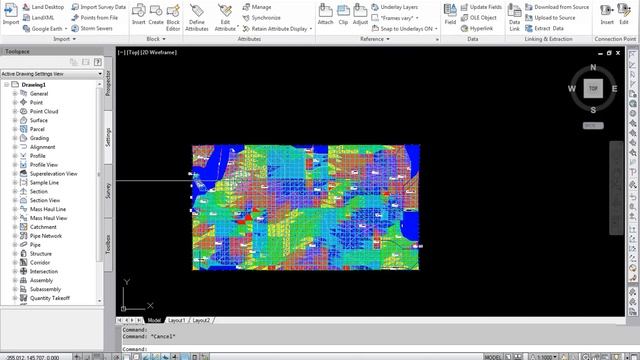
Task: Switch to the Survey tab
Action: (108, 191)
